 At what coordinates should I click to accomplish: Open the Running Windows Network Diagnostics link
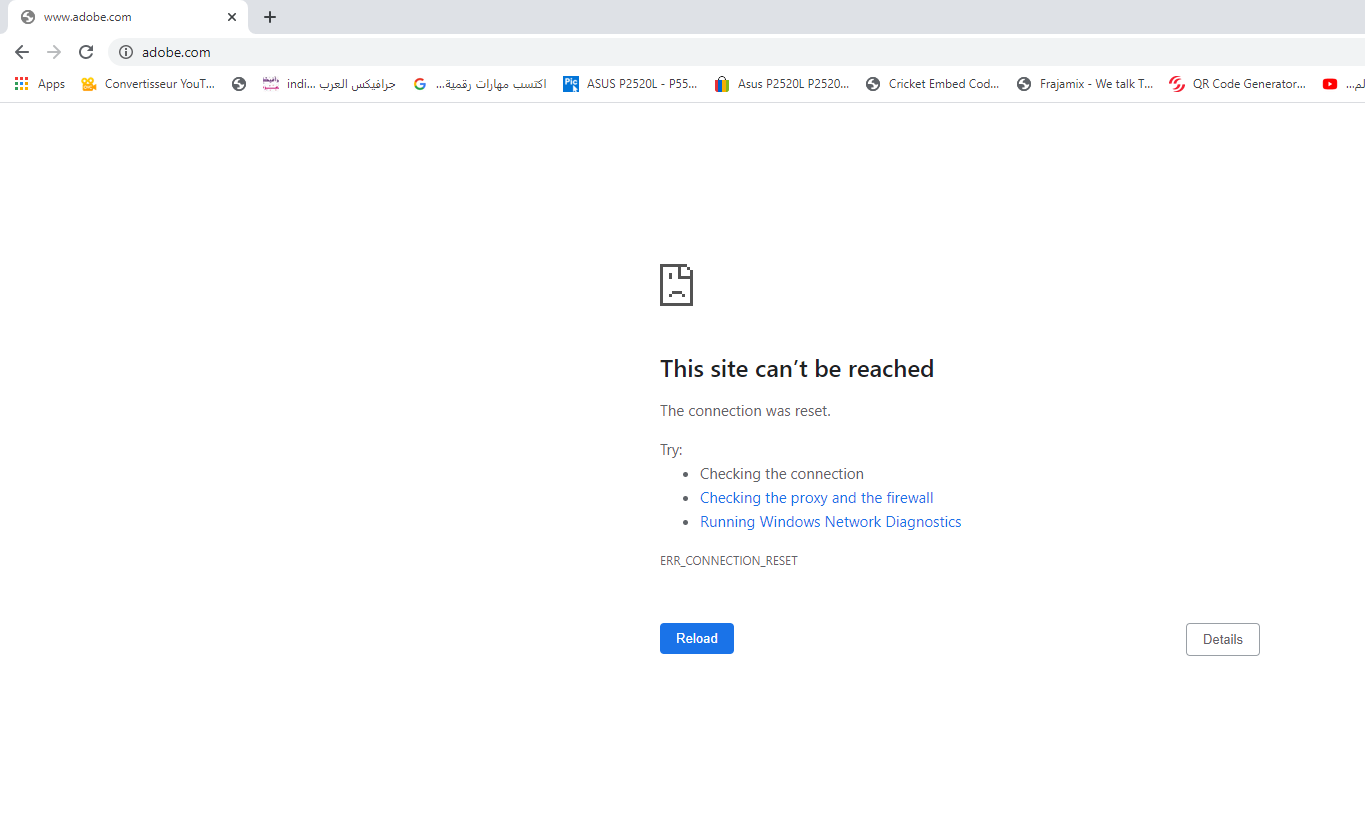coord(830,521)
